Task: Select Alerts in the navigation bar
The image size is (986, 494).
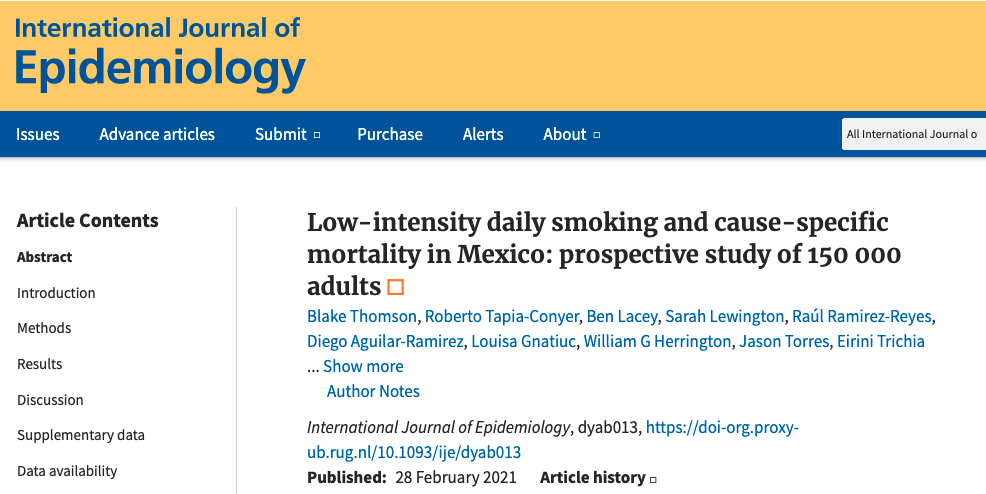Action: pos(483,134)
